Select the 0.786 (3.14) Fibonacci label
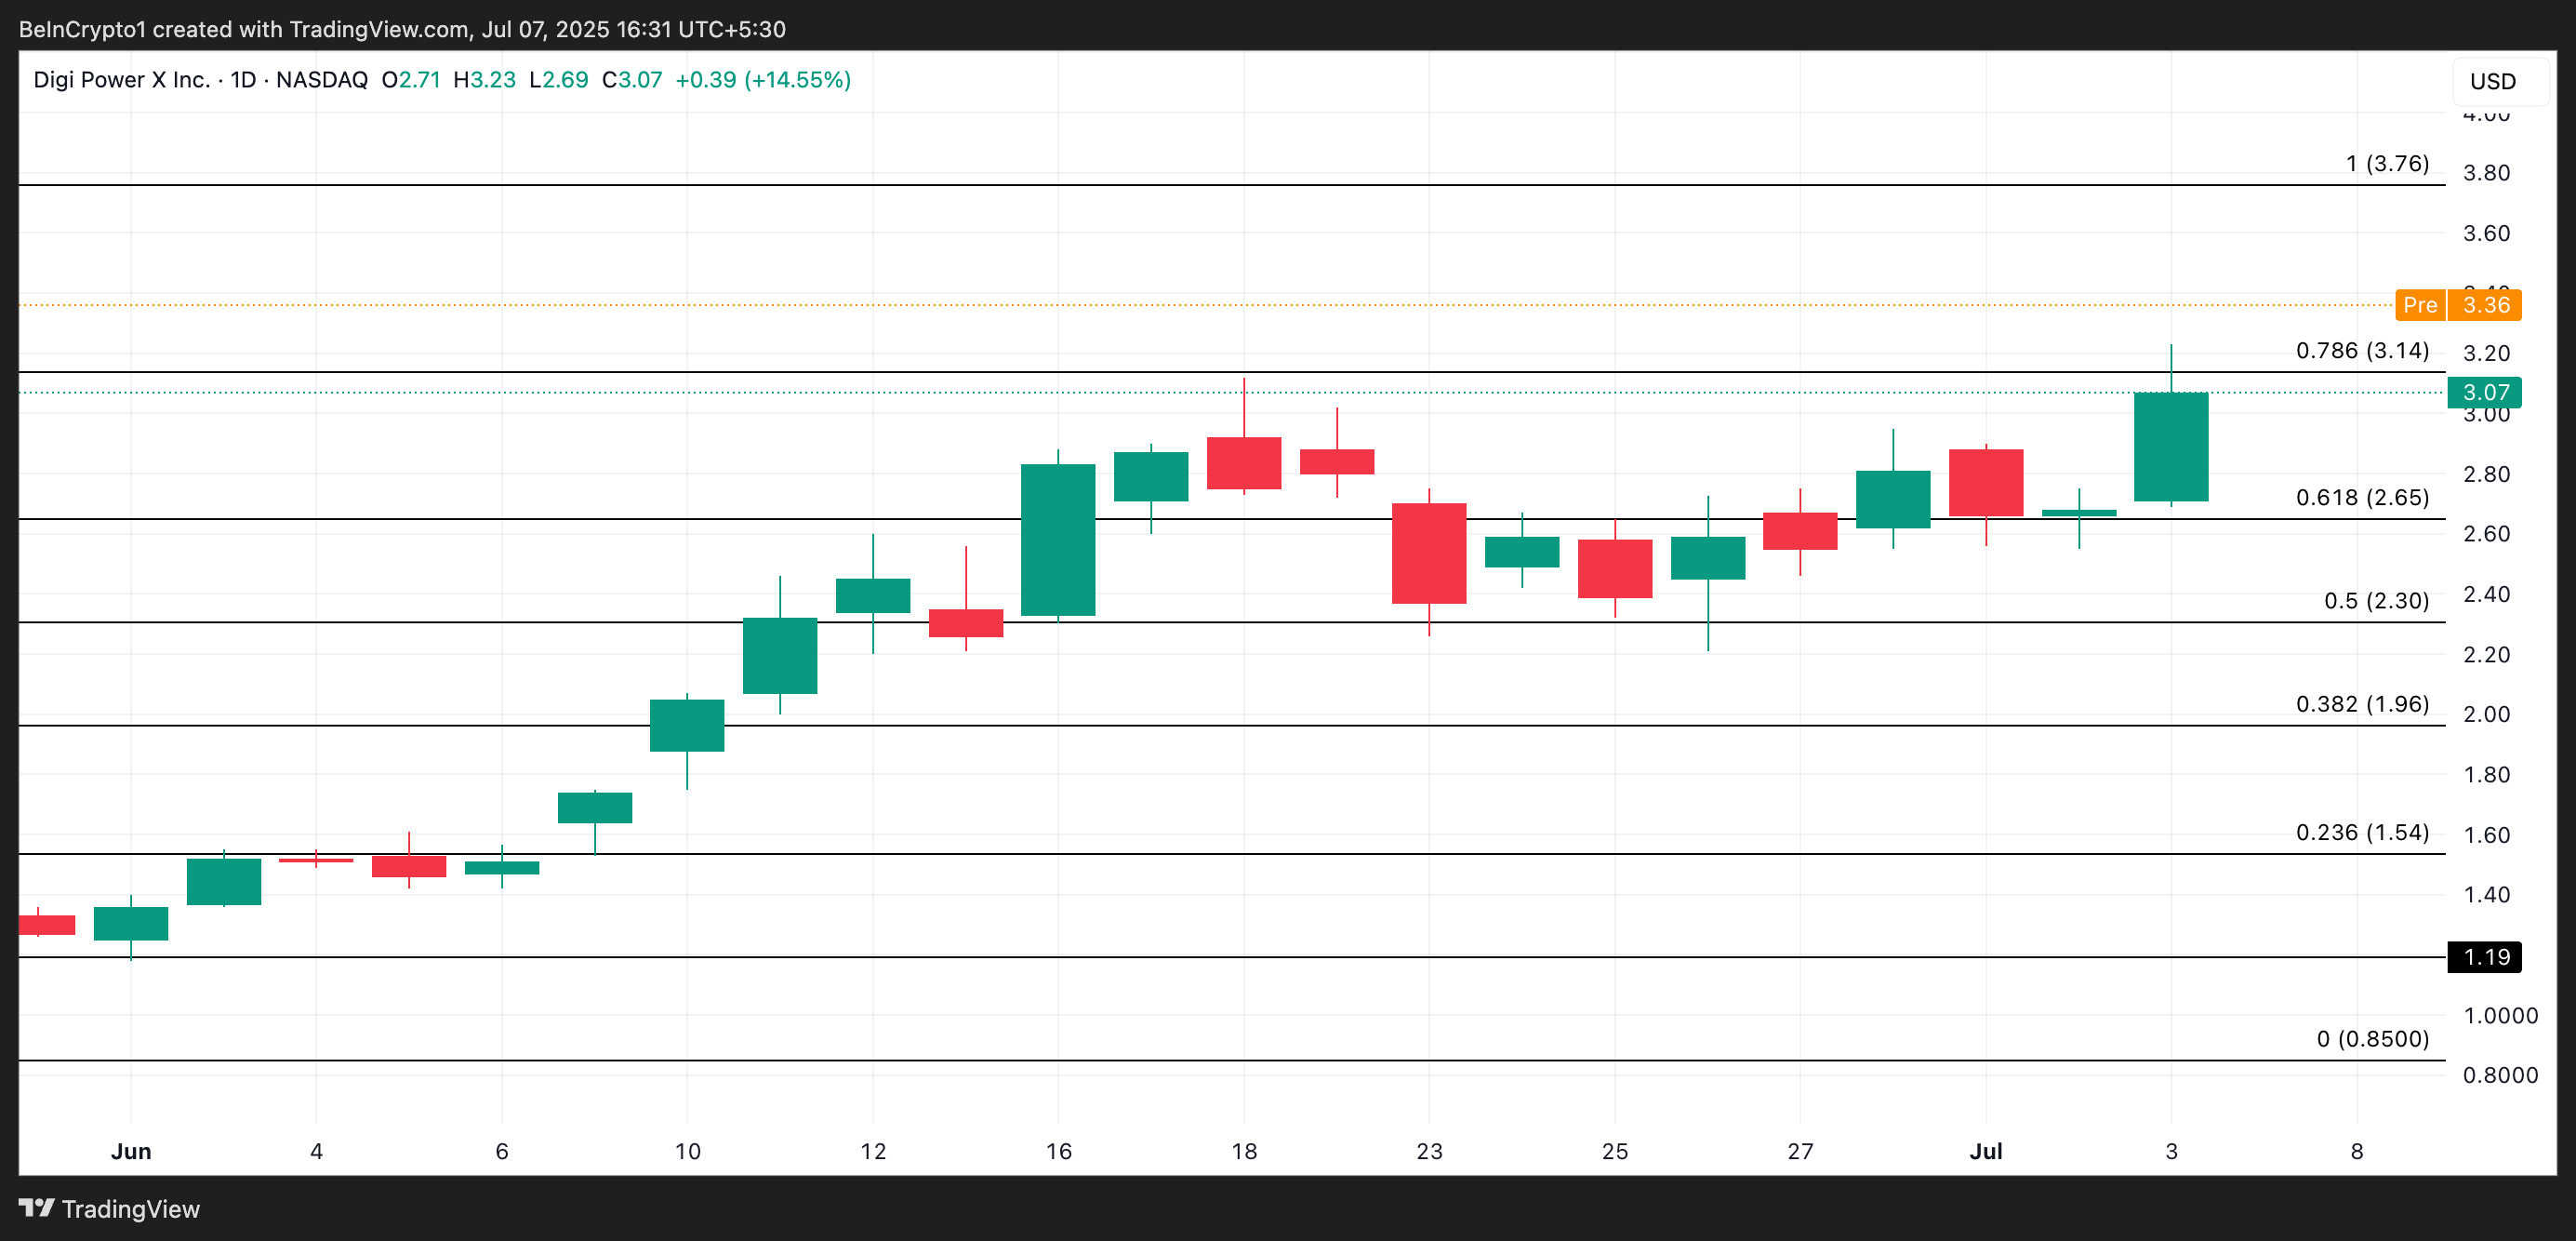The image size is (2576, 1241). point(2361,351)
